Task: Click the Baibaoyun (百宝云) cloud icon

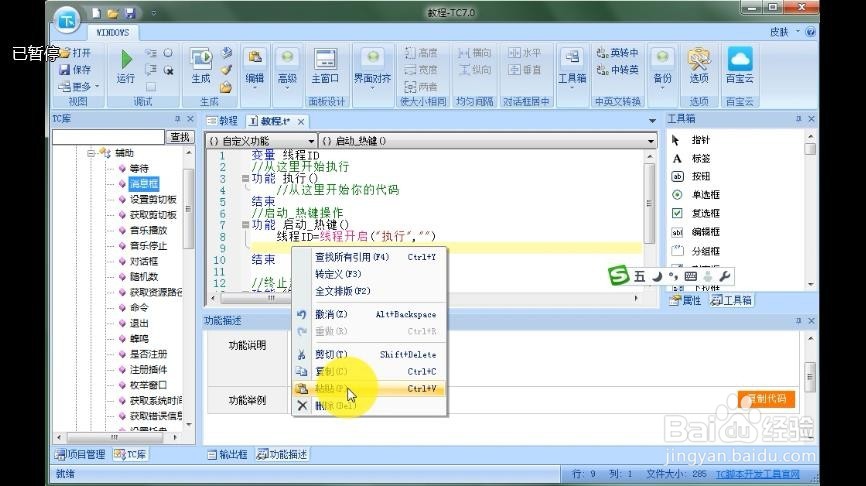Action: [x=740, y=59]
